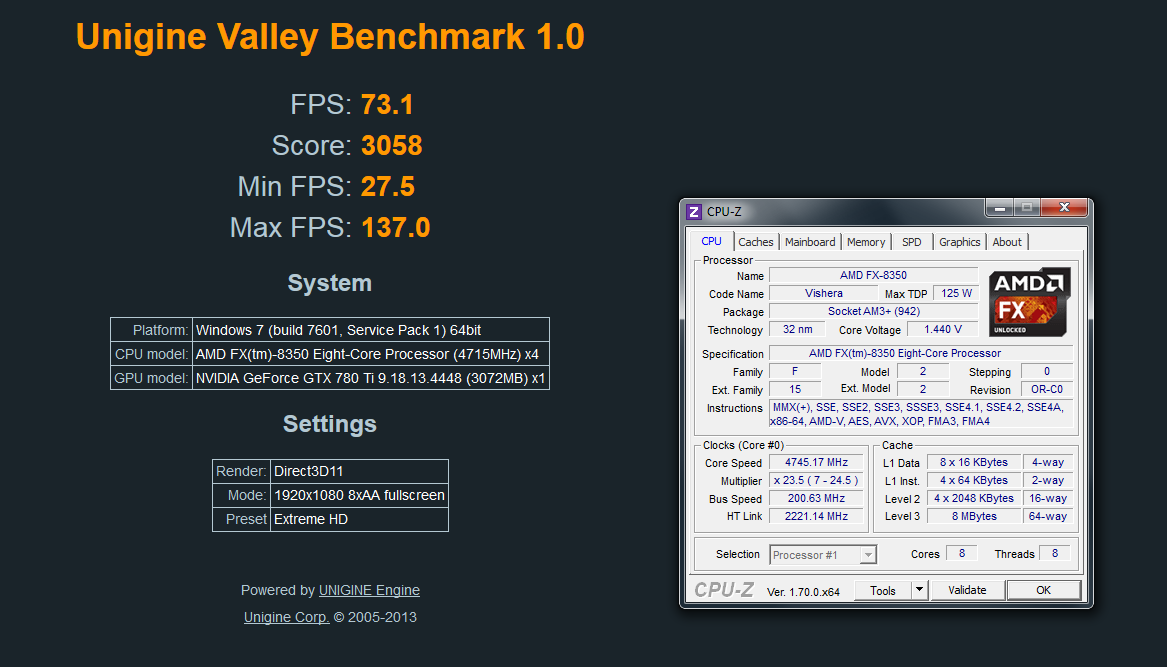Open the Caches tab
Screen dimensions: 1167x667
coord(755,242)
